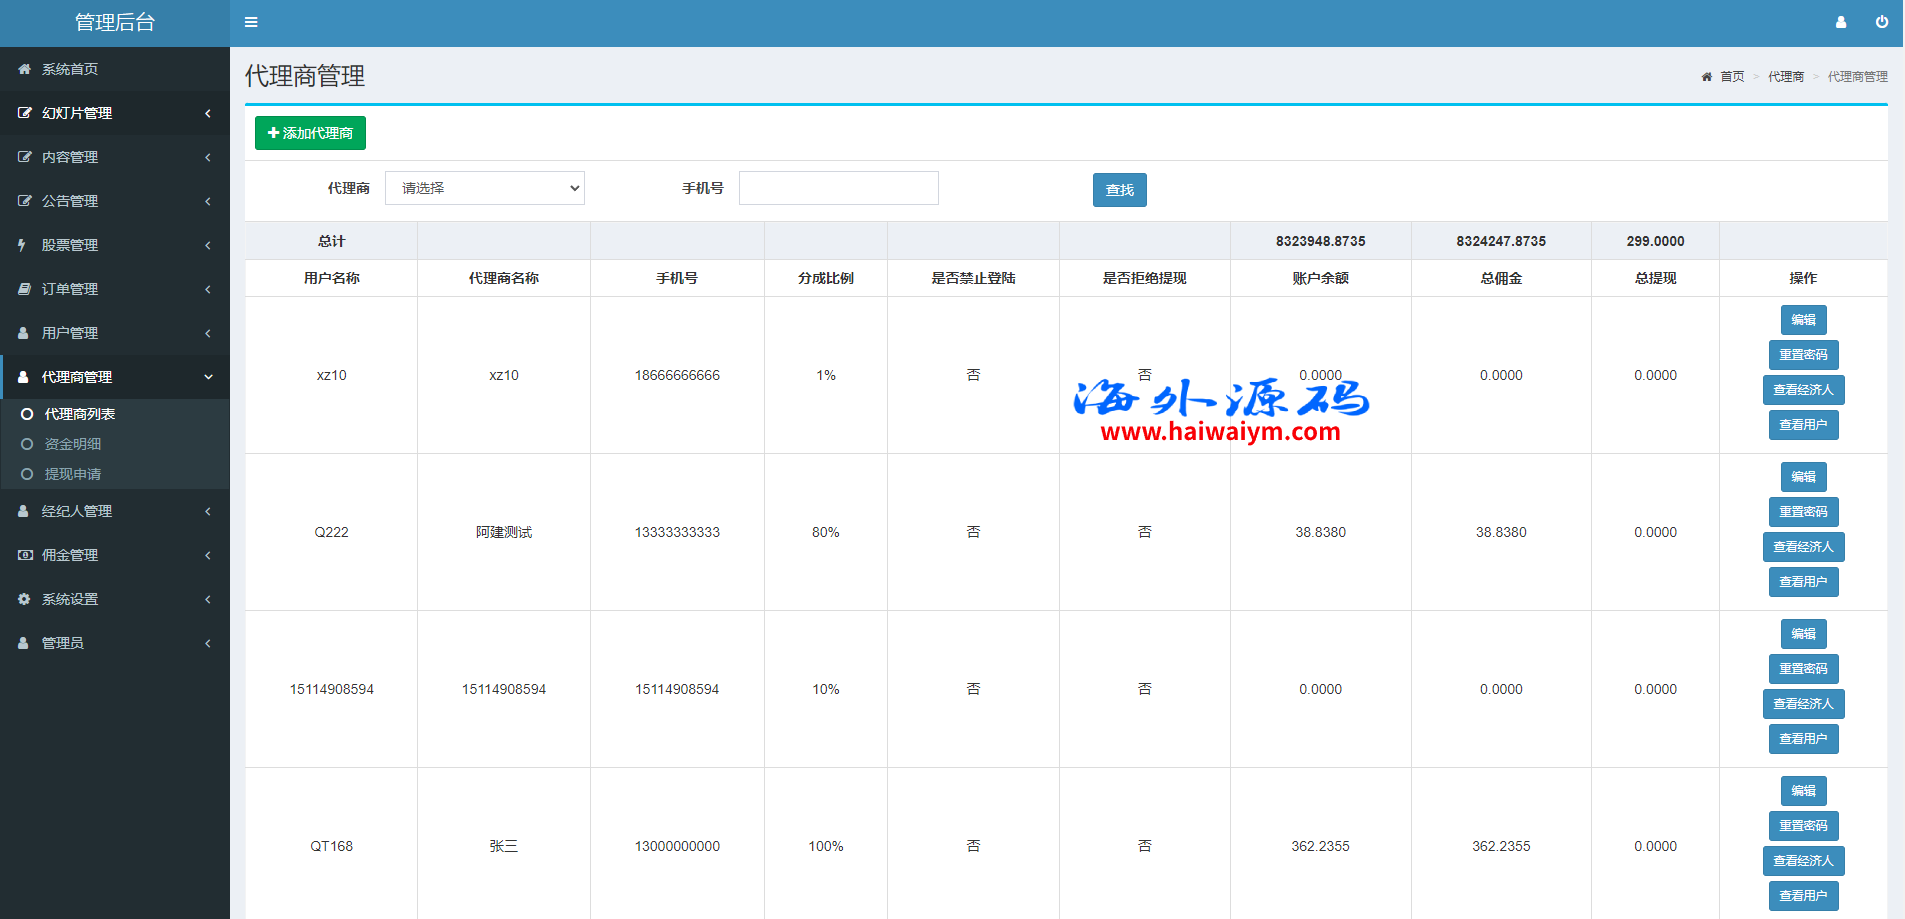
Task: Click the 查找 search button
Action: [1119, 190]
